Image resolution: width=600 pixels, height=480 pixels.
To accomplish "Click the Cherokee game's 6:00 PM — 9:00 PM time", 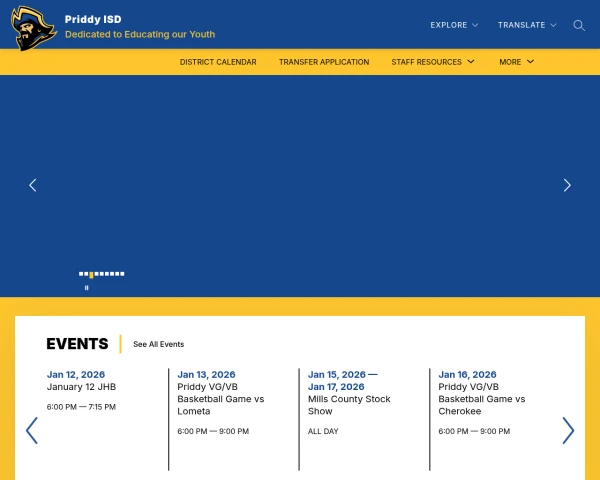I will point(474,431).
